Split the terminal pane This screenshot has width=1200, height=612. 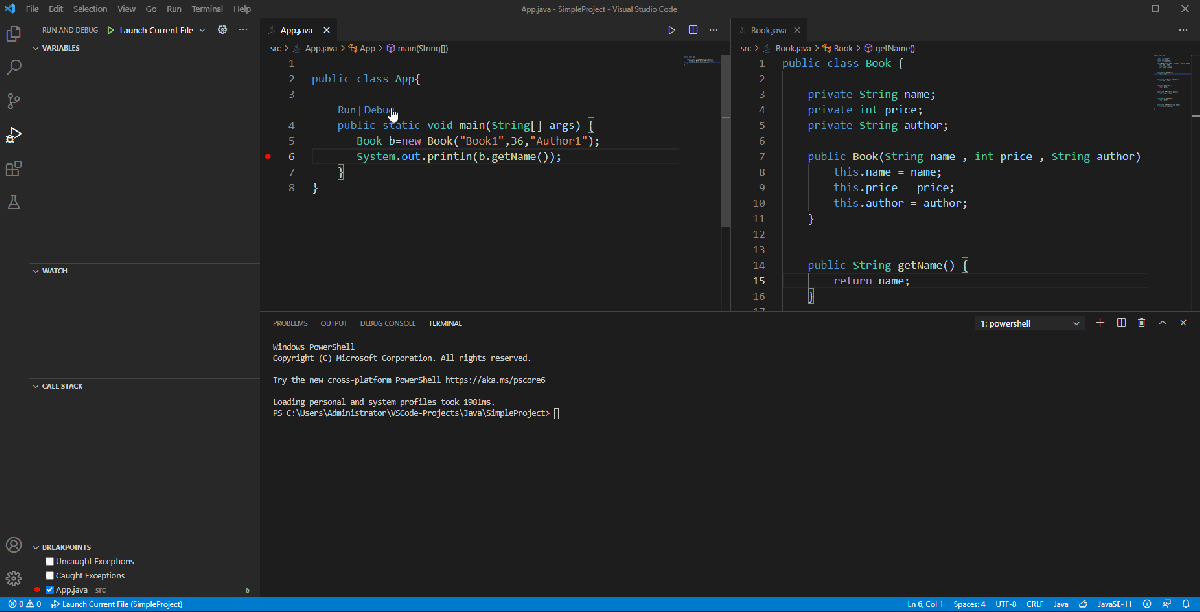[1121, 323]
